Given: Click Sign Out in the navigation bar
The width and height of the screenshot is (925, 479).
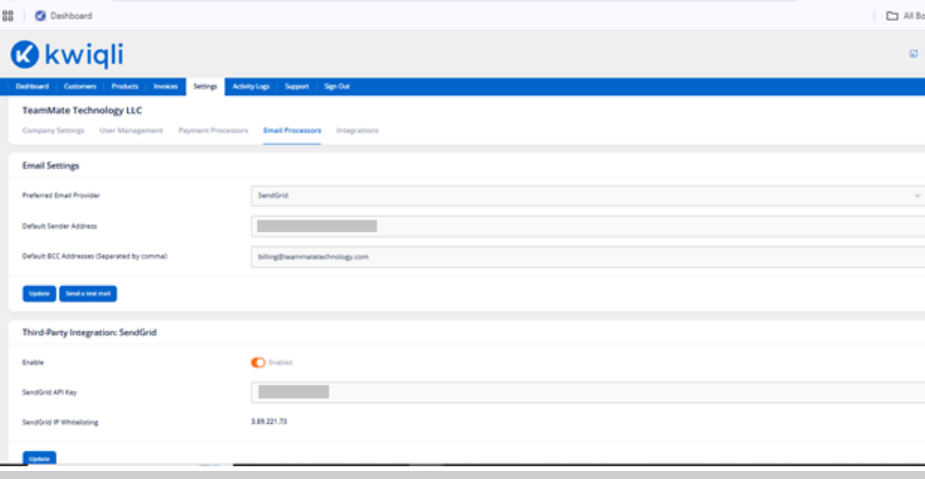Looking at the screenshot, I should (x=337, y=87).
